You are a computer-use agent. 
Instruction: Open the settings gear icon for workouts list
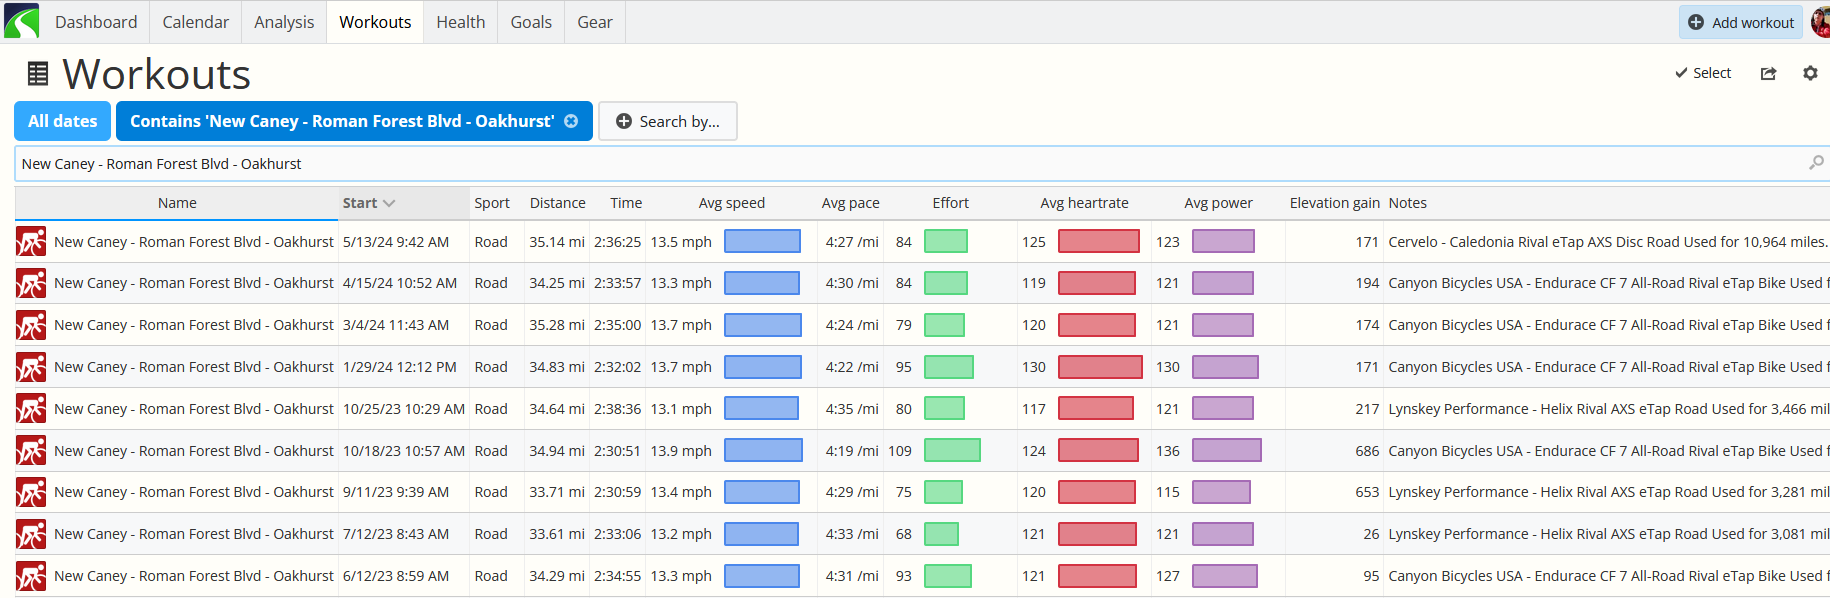(1810, 73)
